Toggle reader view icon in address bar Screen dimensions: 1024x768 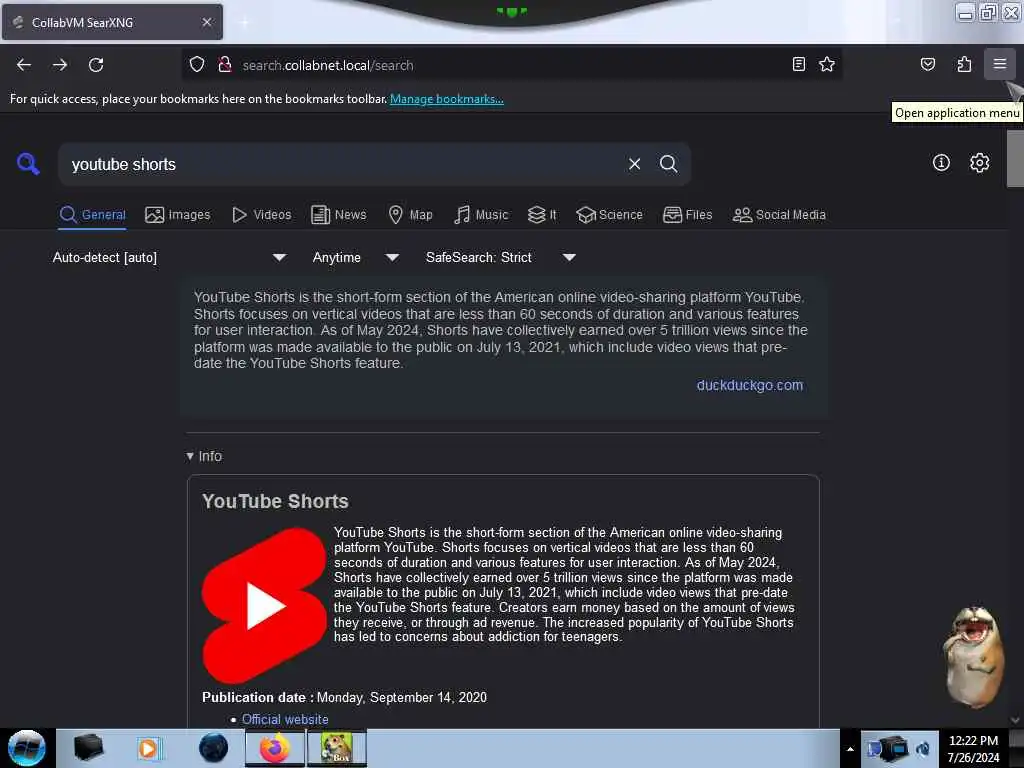[798, 64]
